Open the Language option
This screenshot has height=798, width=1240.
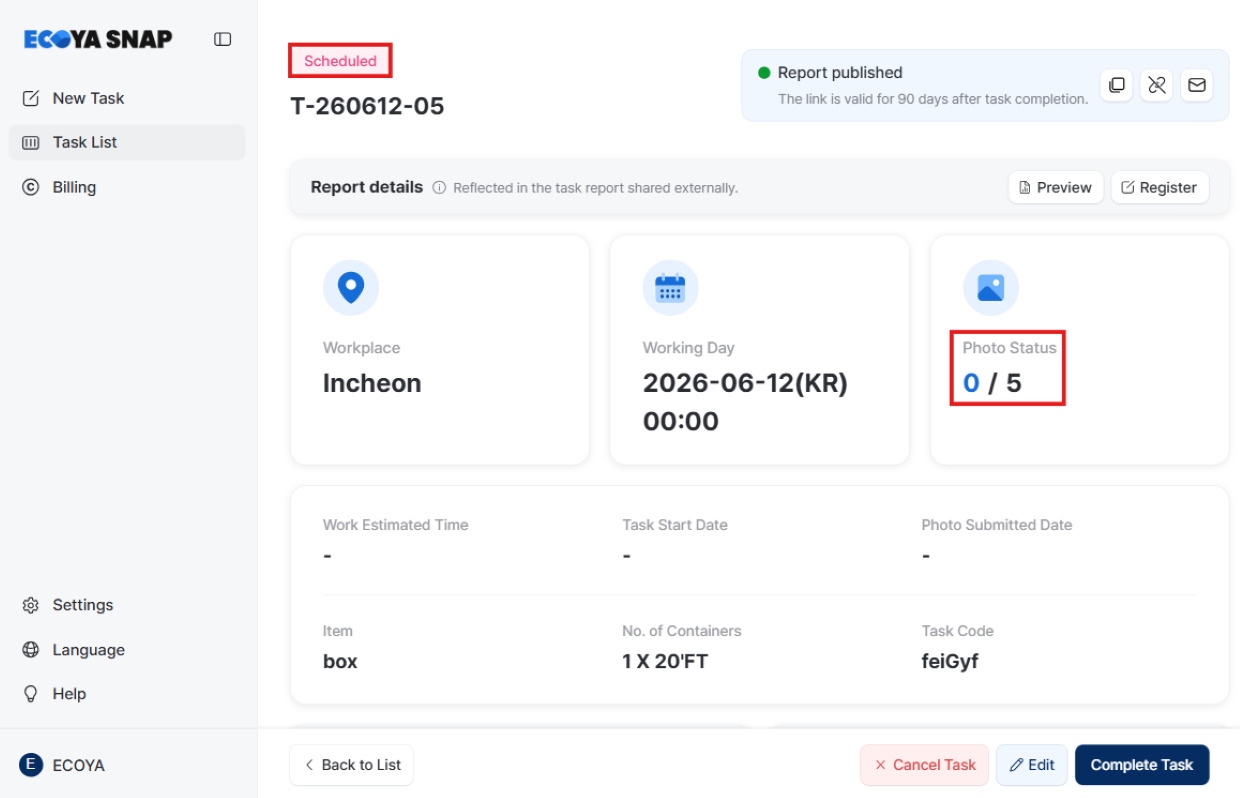click(x=127, y=650)
